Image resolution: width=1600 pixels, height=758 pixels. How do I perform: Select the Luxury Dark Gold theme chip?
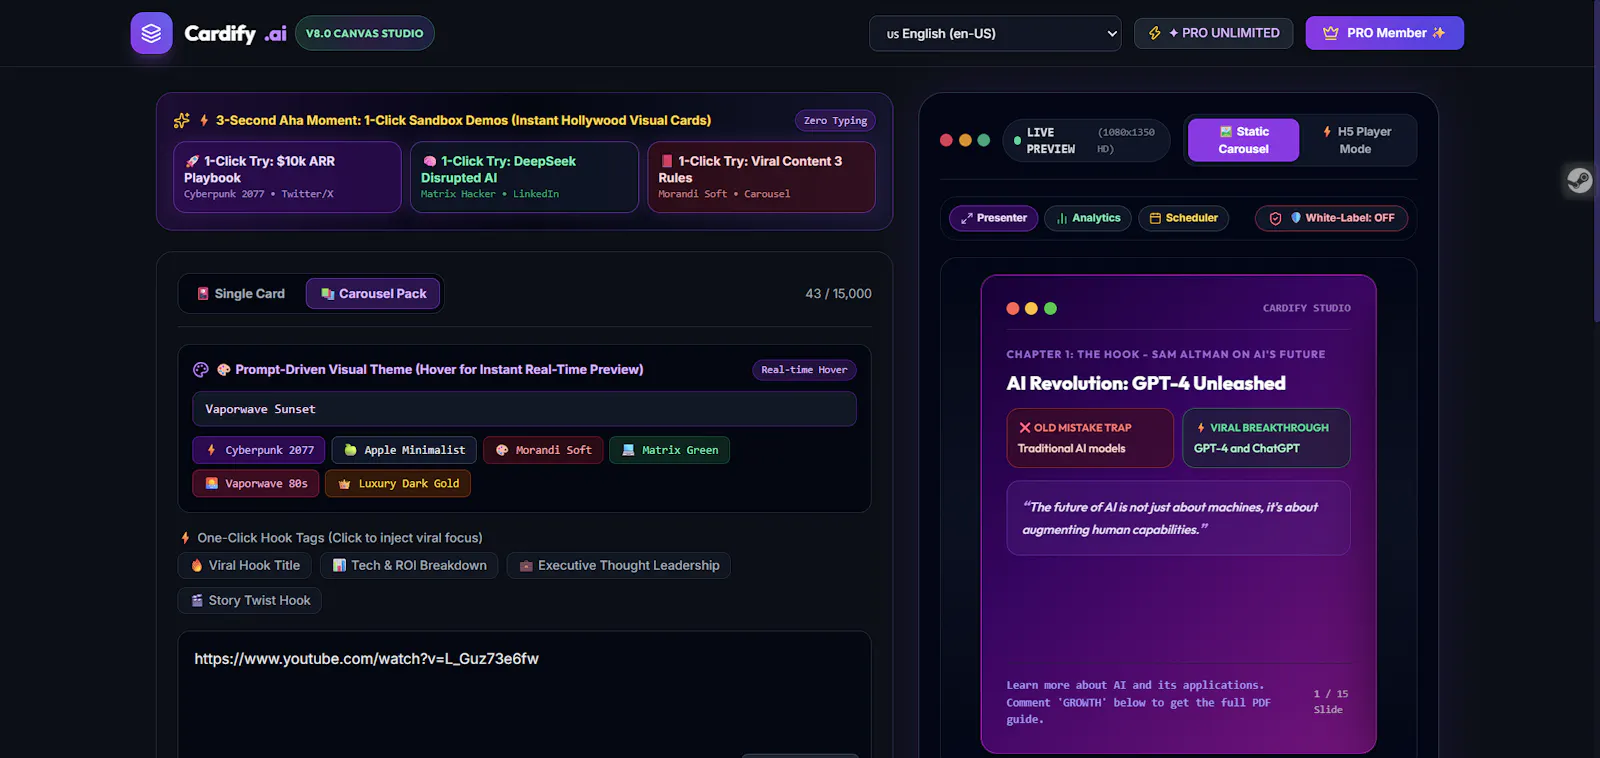pyautogui.click(x=398, y=483)
